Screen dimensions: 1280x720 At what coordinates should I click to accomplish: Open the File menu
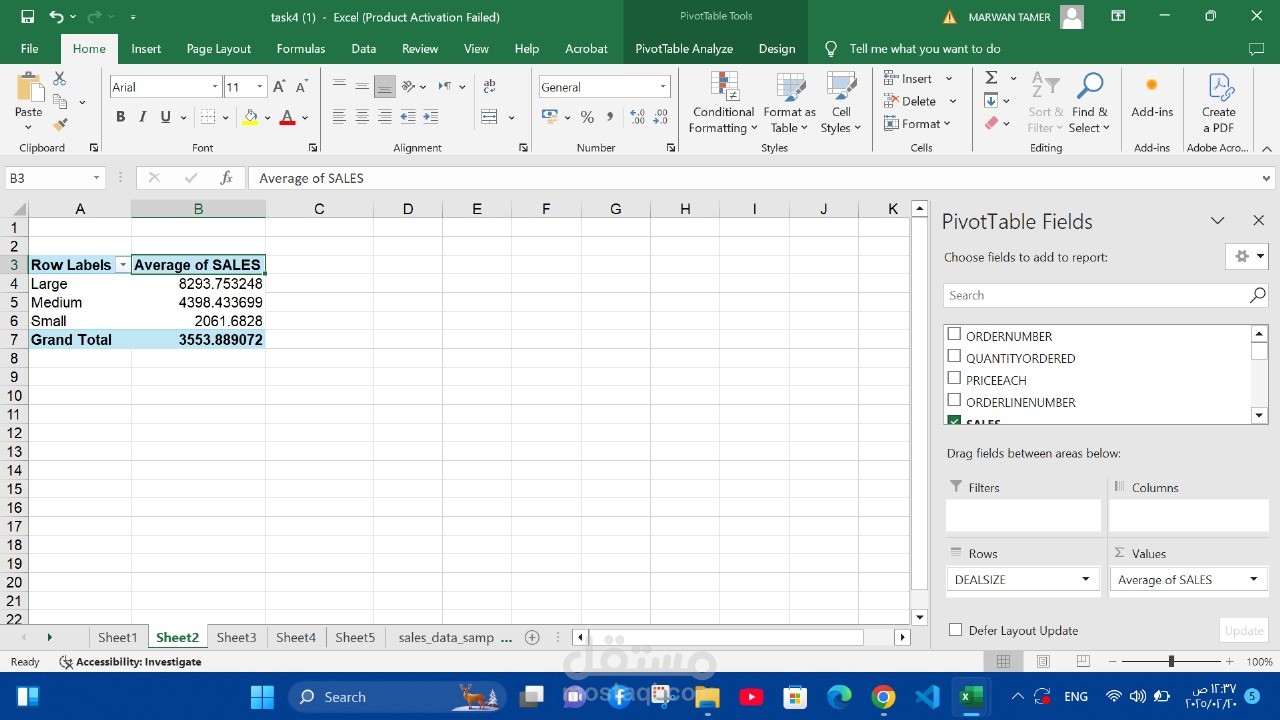pyautogui.click(x=30, y=48)
